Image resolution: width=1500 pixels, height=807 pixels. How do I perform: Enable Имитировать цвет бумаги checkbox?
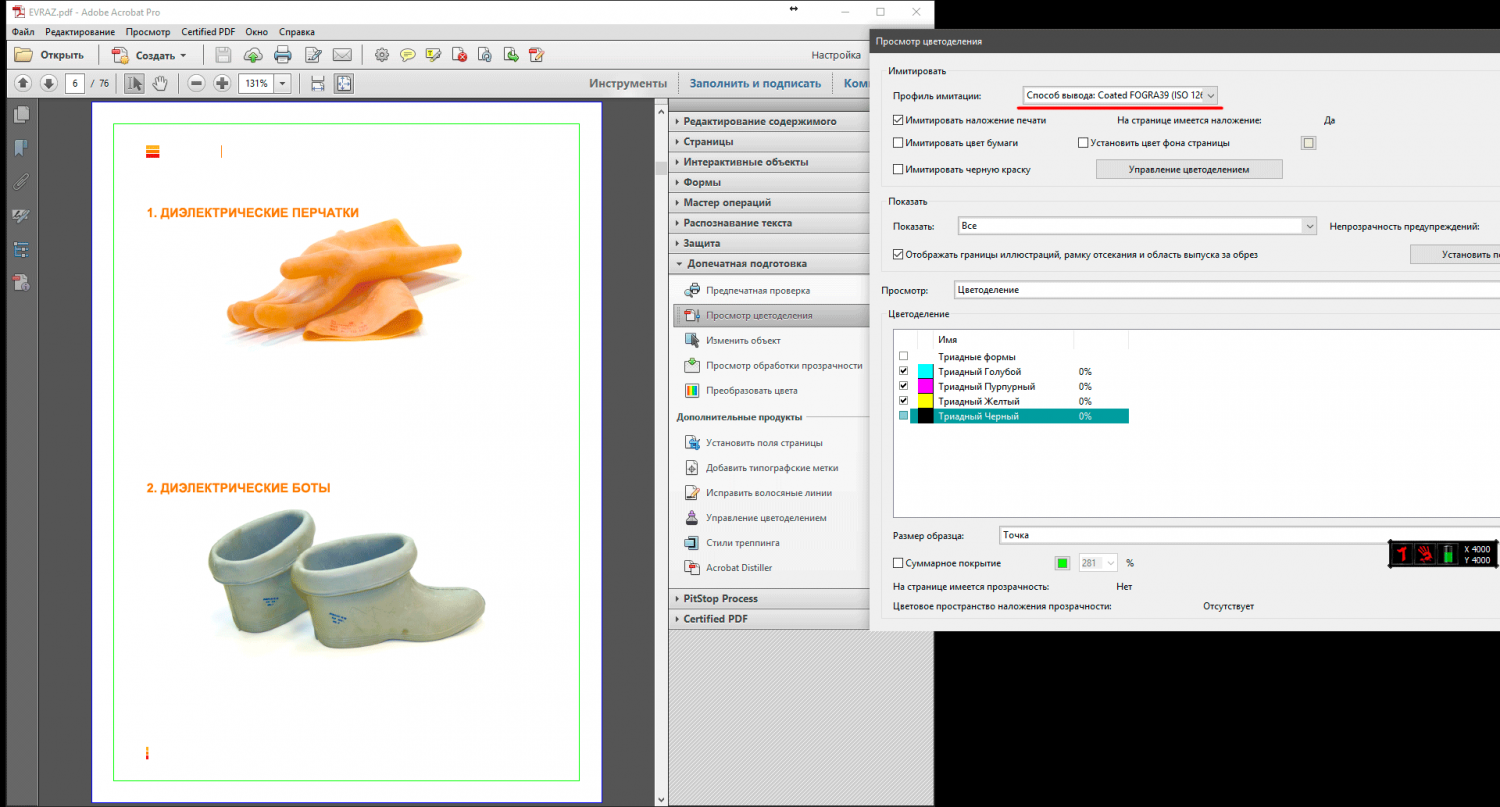pyautogui.click(x=898, y=143)
